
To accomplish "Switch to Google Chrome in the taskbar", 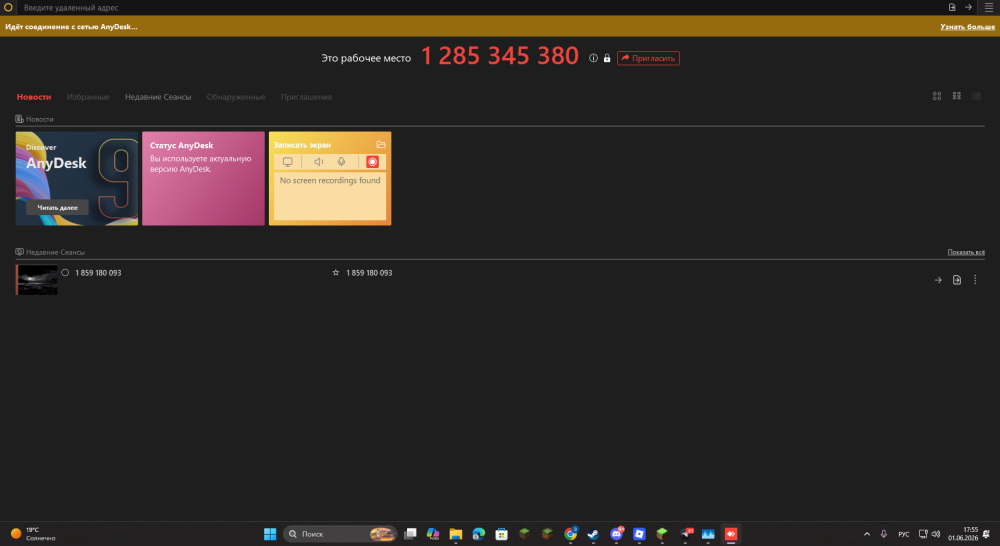I will click(x=571, y=534).
